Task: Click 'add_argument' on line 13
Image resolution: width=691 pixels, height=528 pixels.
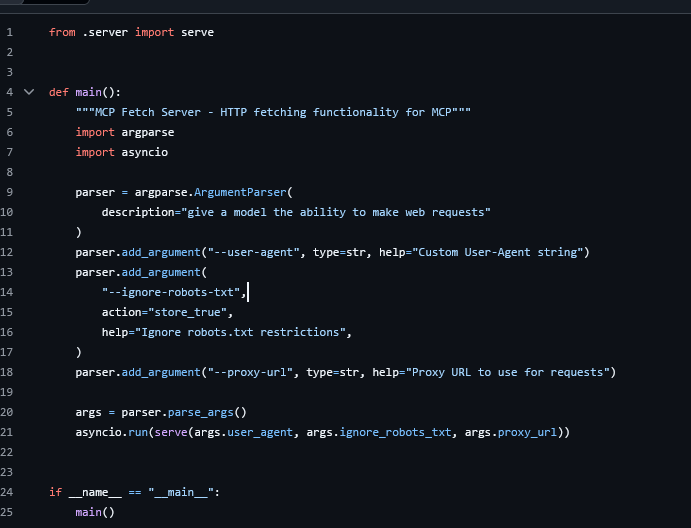Action: point(161,272)
